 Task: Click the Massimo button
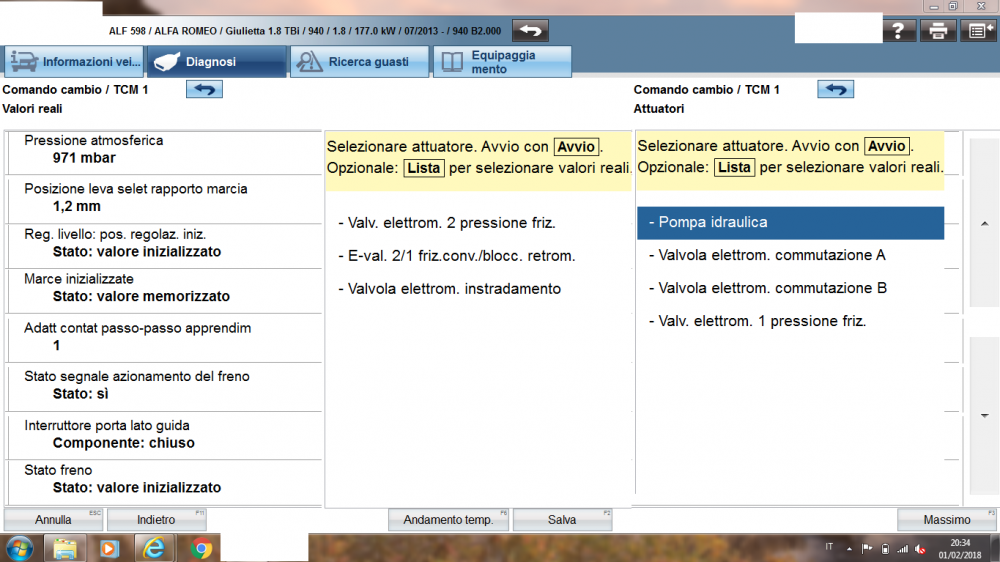click(x=946, y=520)
